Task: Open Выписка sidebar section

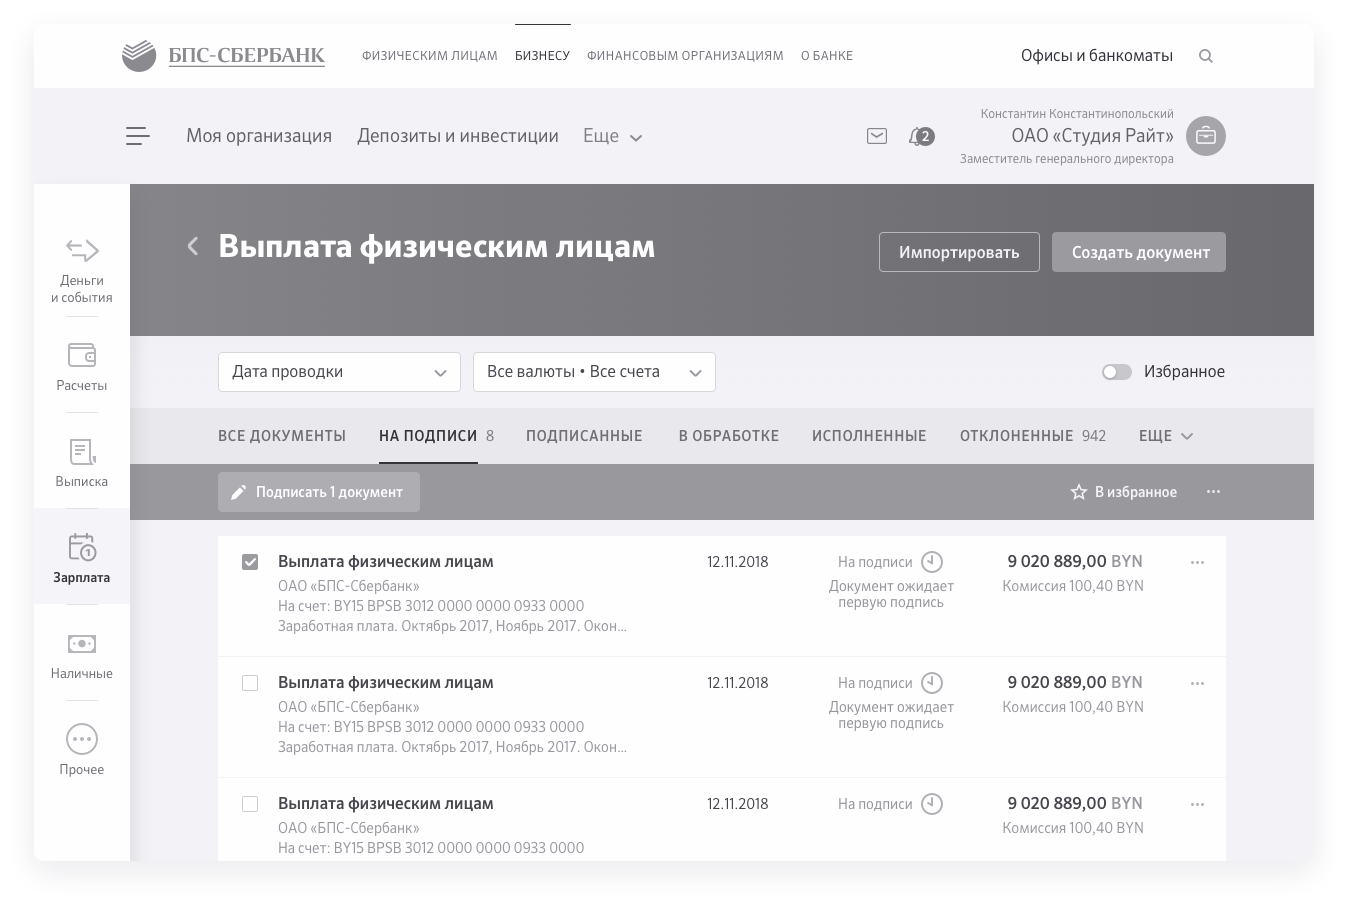Action: pyautogui.click(x=82, y=462)
